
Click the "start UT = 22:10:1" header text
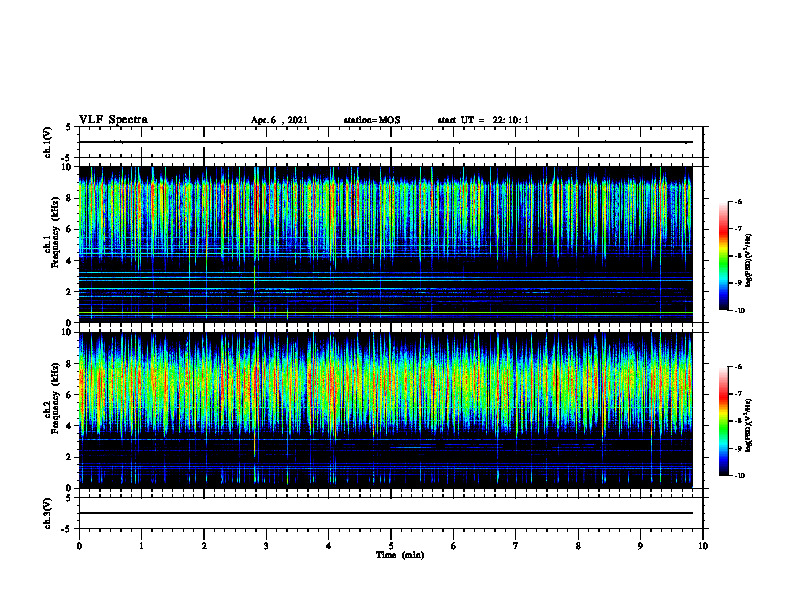coord(483,120)
